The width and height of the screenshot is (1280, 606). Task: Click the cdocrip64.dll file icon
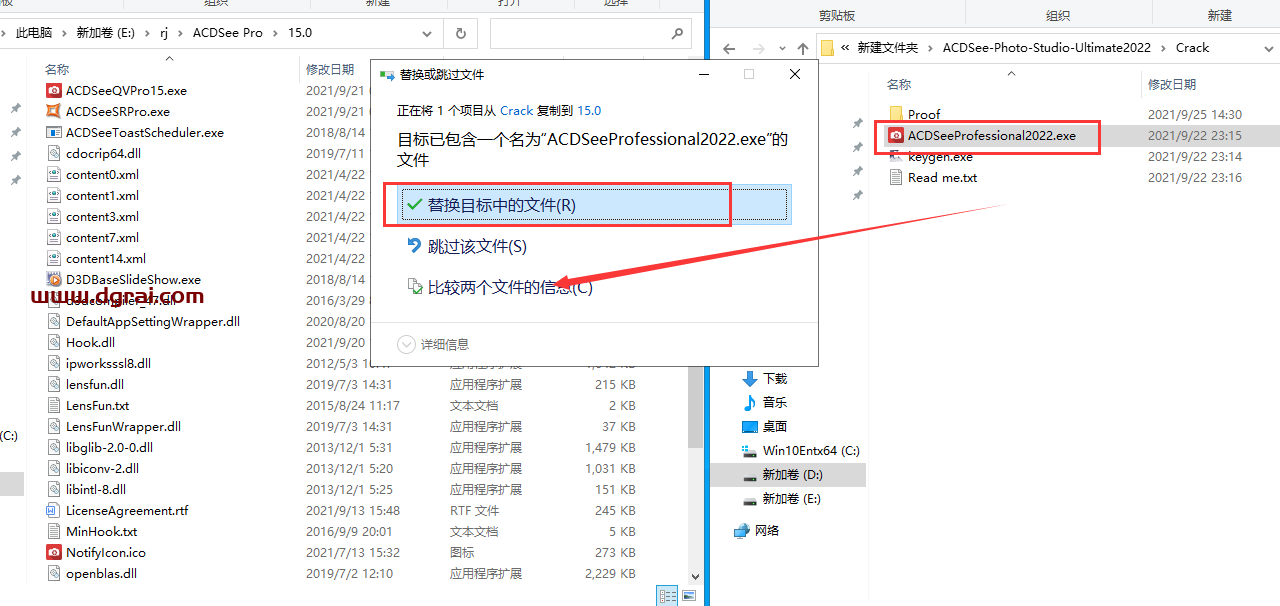[54, 153]
